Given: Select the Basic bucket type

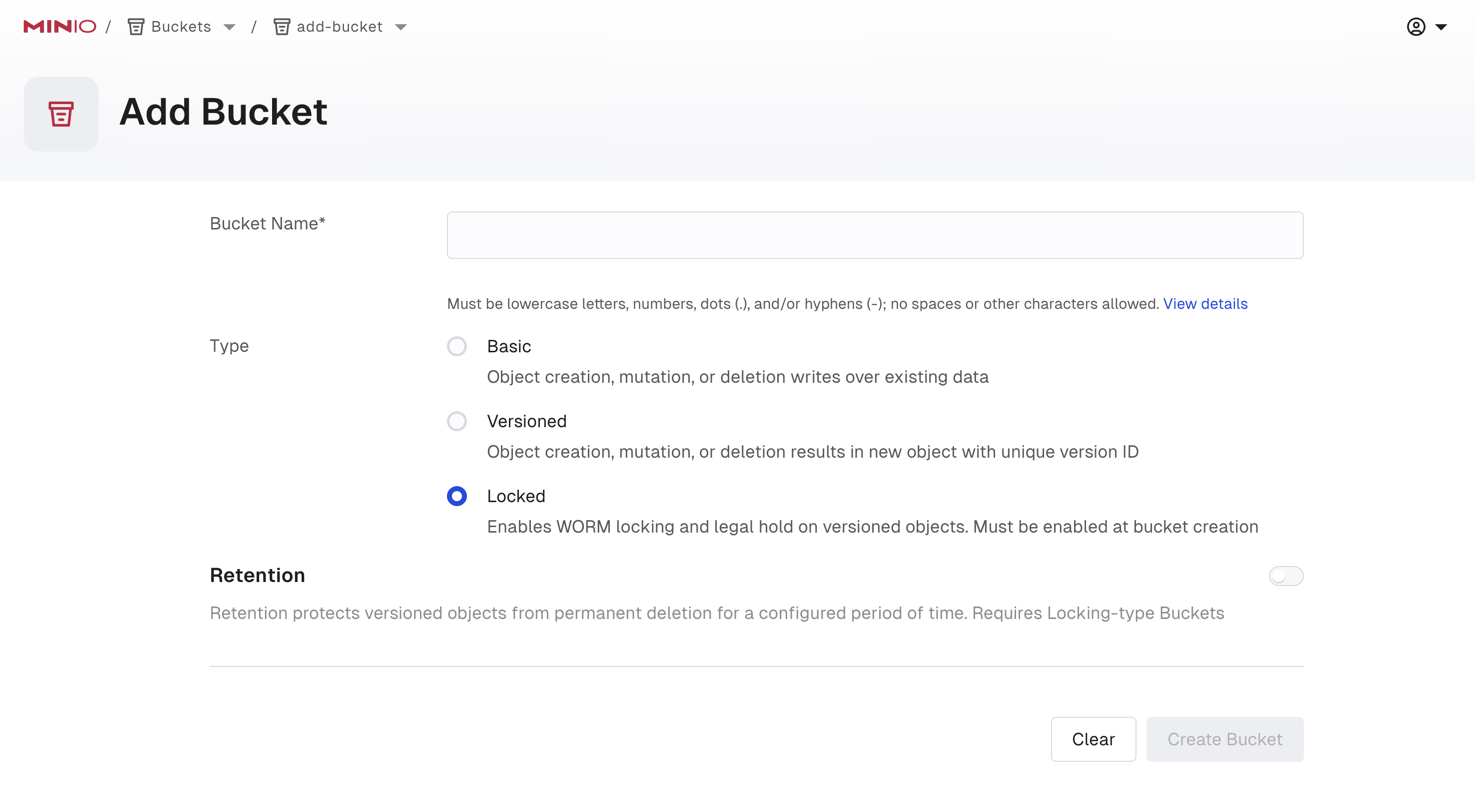Looking at the screenshot, I should tap(457, 347).
